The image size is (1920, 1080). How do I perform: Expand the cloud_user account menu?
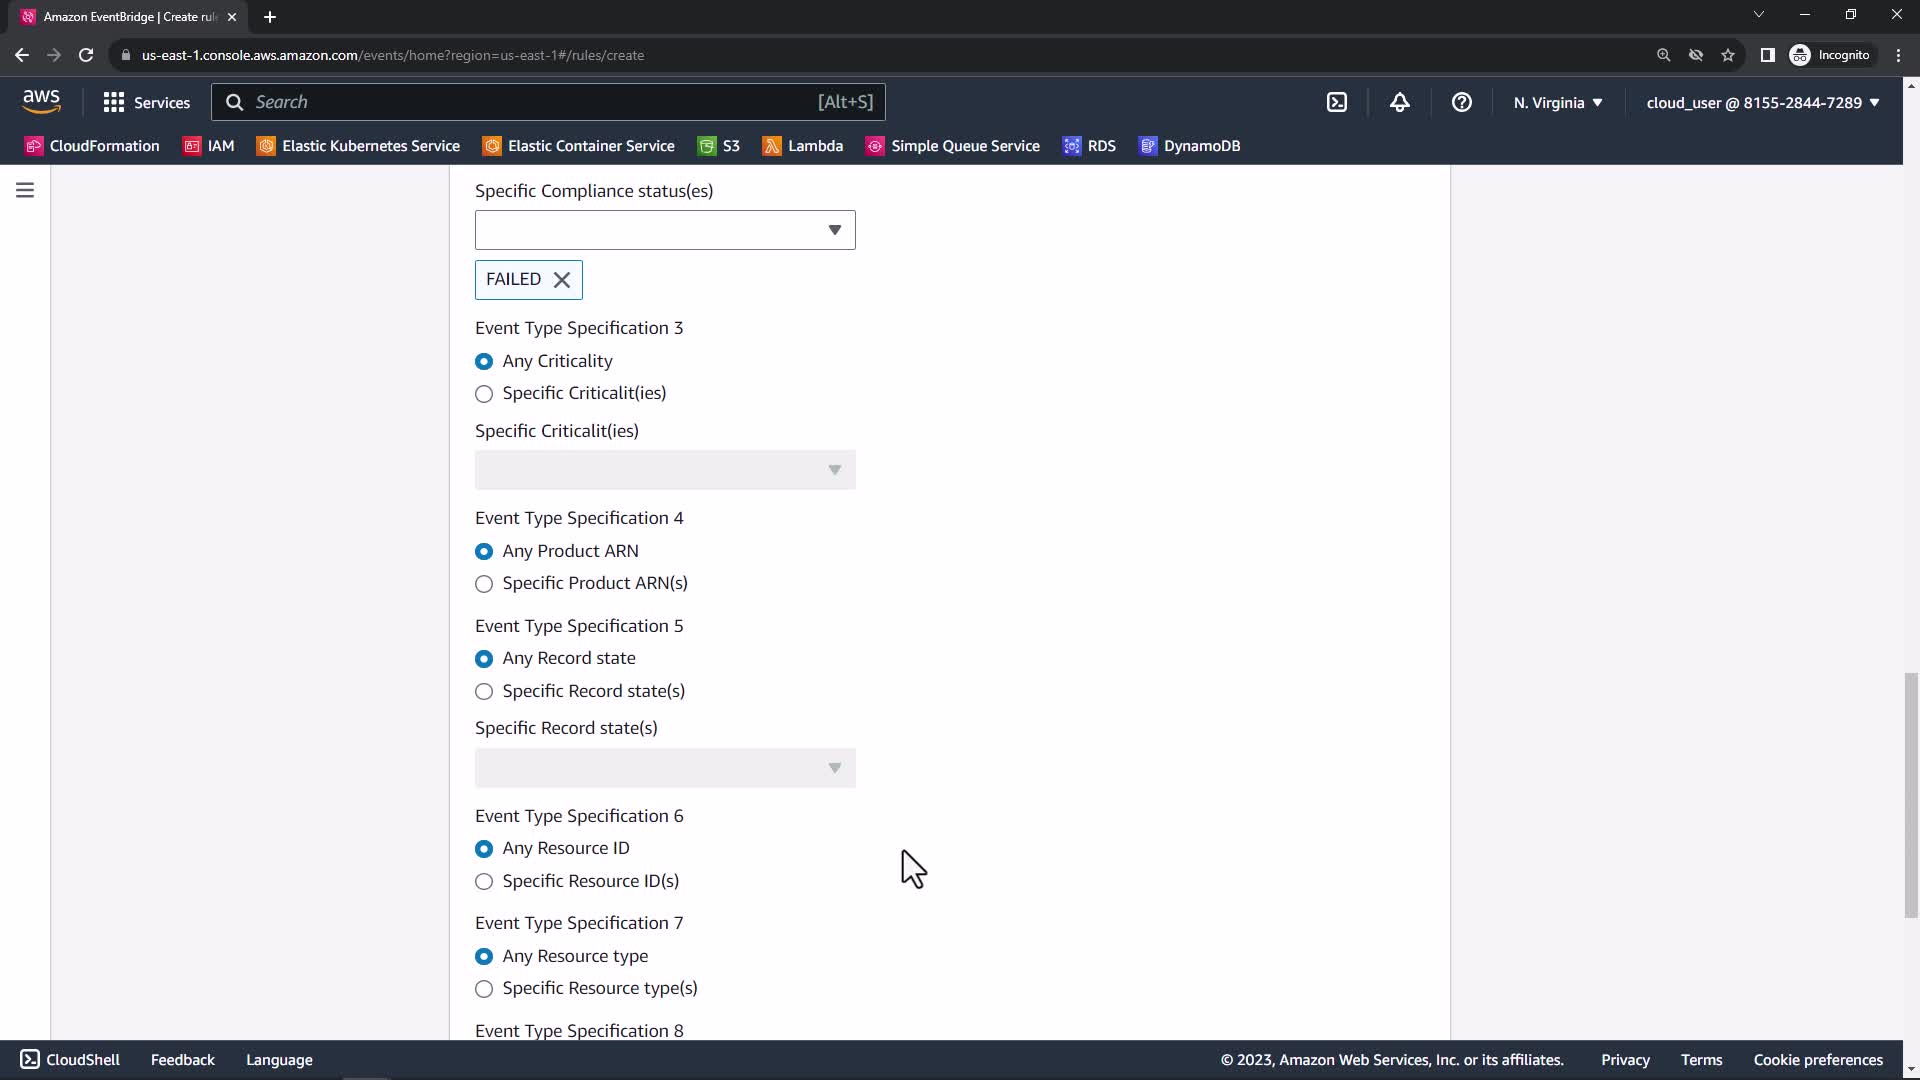(1762, 102)
